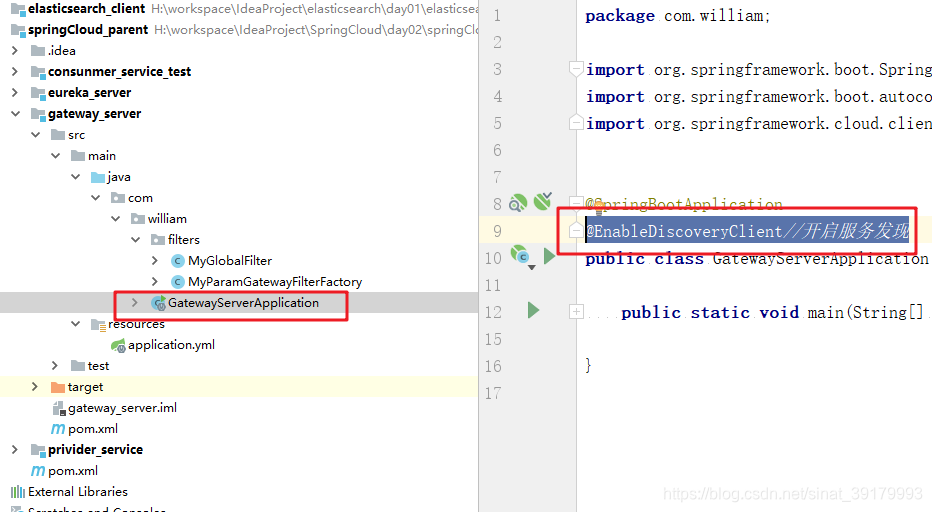Click the java source folder icon
Screen dimensions: 932x512
(x=98, y=177)
